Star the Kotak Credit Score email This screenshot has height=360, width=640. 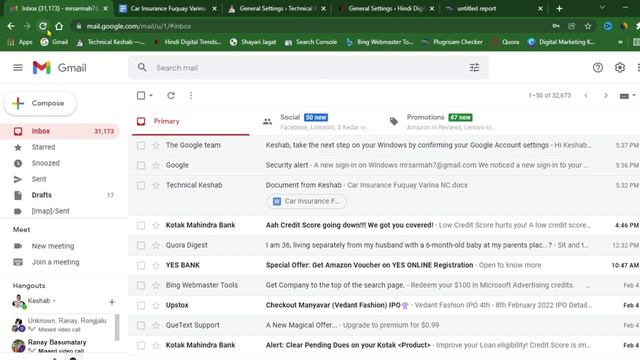[x=156, y=225]
